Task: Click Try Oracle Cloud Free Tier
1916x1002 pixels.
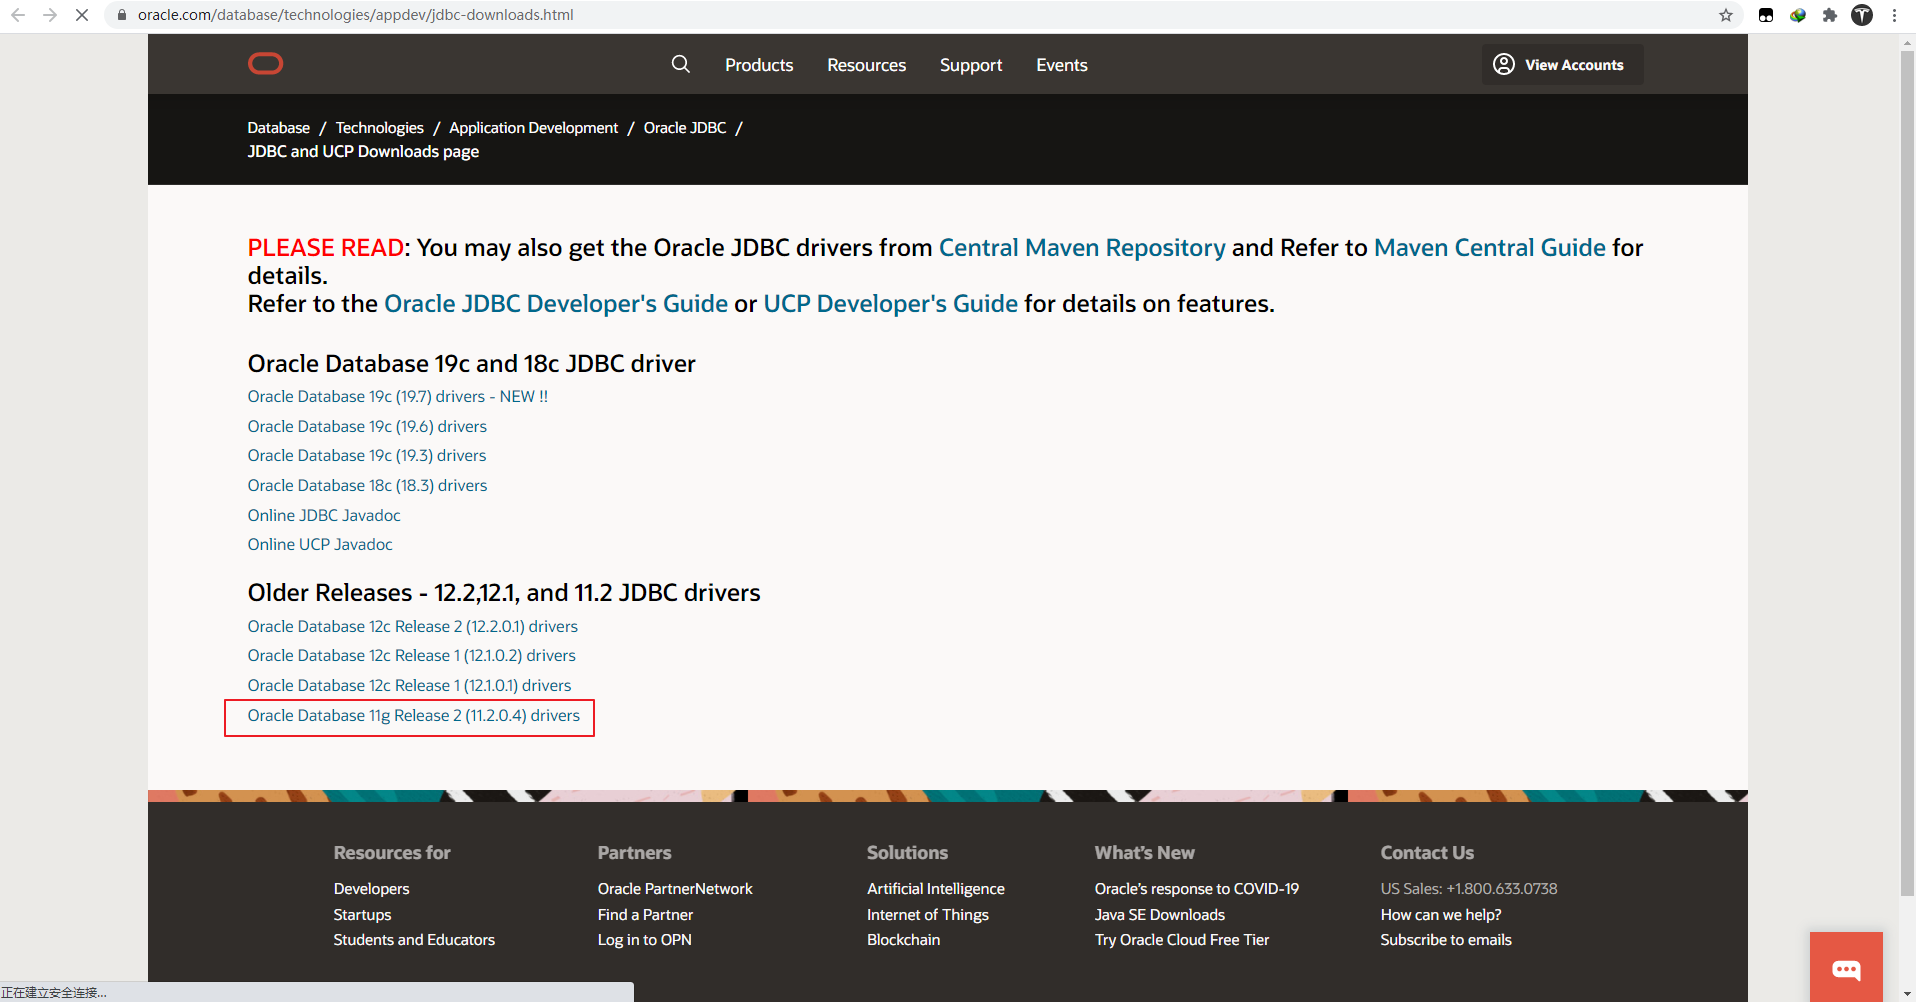Action: (x=1182, y=940)
